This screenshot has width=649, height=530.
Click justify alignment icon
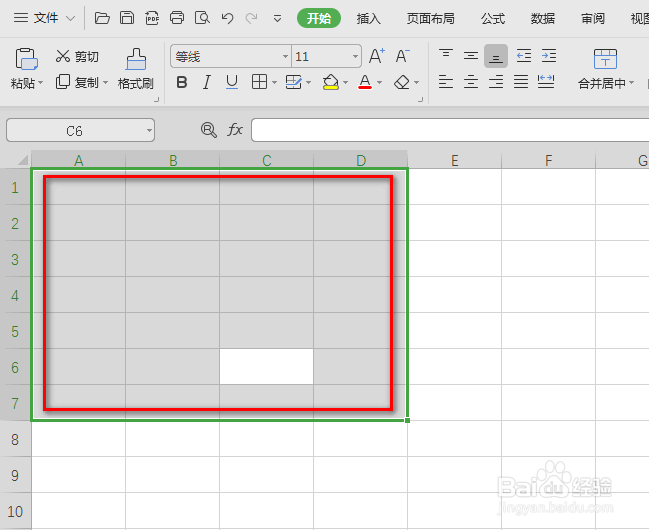pyautogui.click(x=521, y=82)
